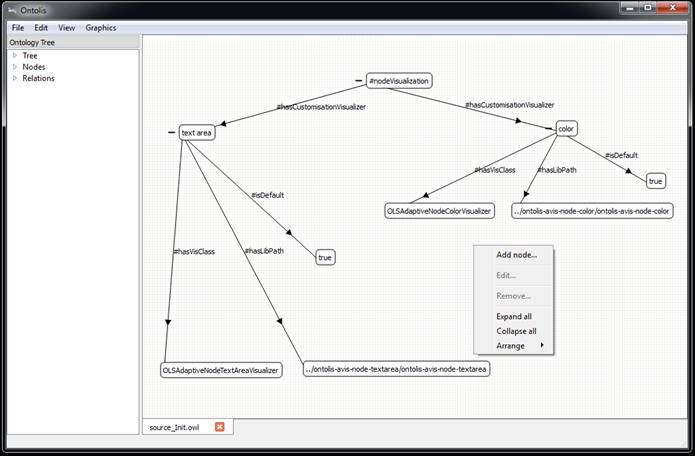Maximize the Ontolis window
This screenshot has width=695, height=456.
[x=648, y=8]
